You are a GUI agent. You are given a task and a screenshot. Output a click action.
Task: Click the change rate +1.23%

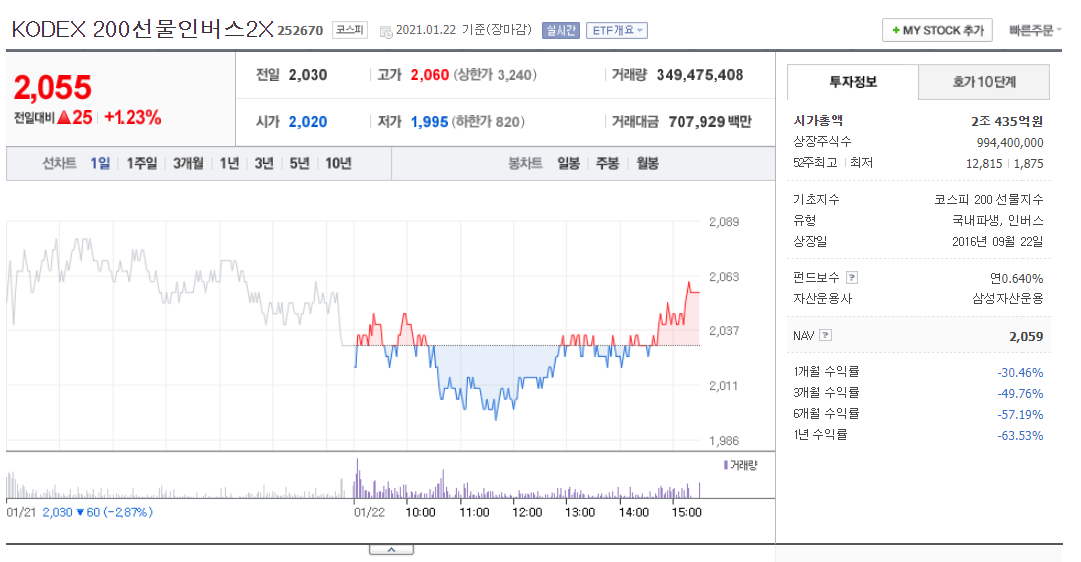[x=132, y=118]
